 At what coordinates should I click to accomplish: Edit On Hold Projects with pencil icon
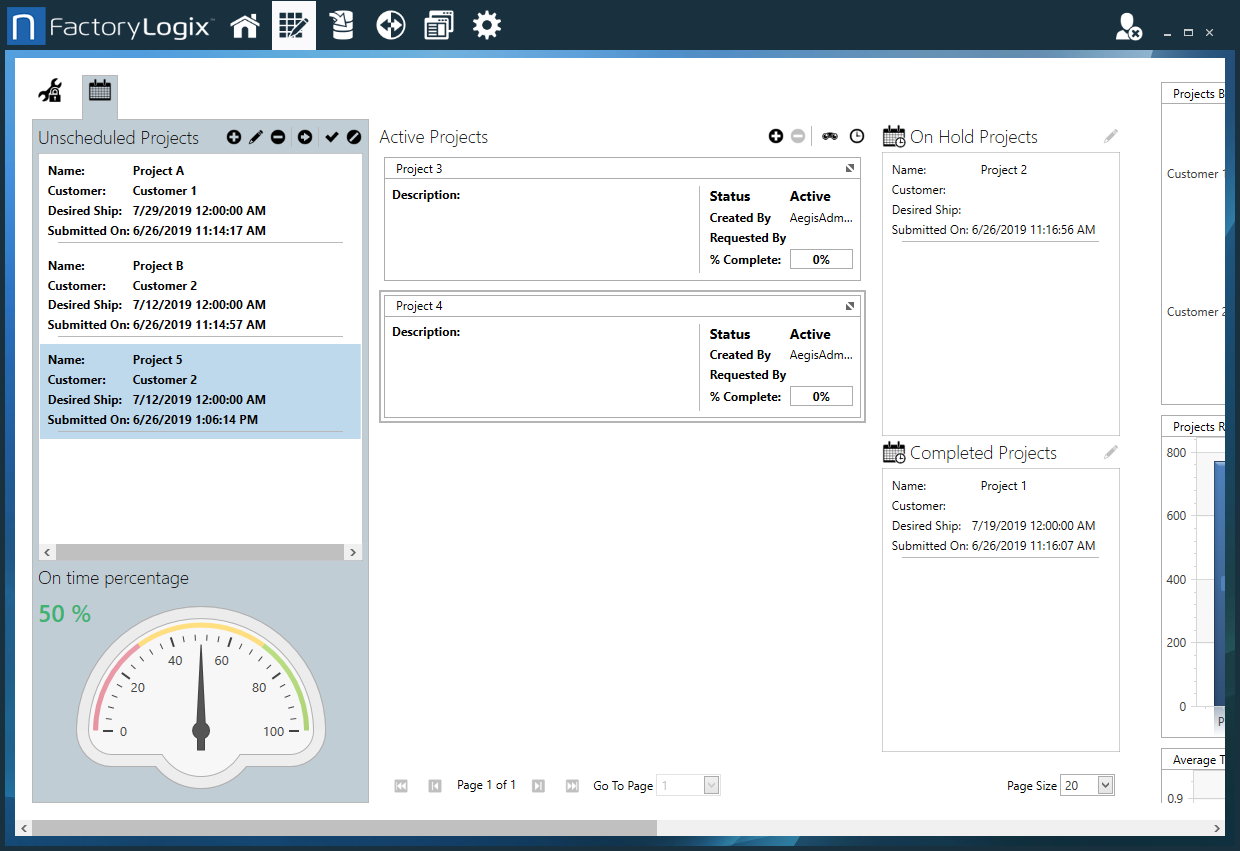click(x=1111, y=136)
